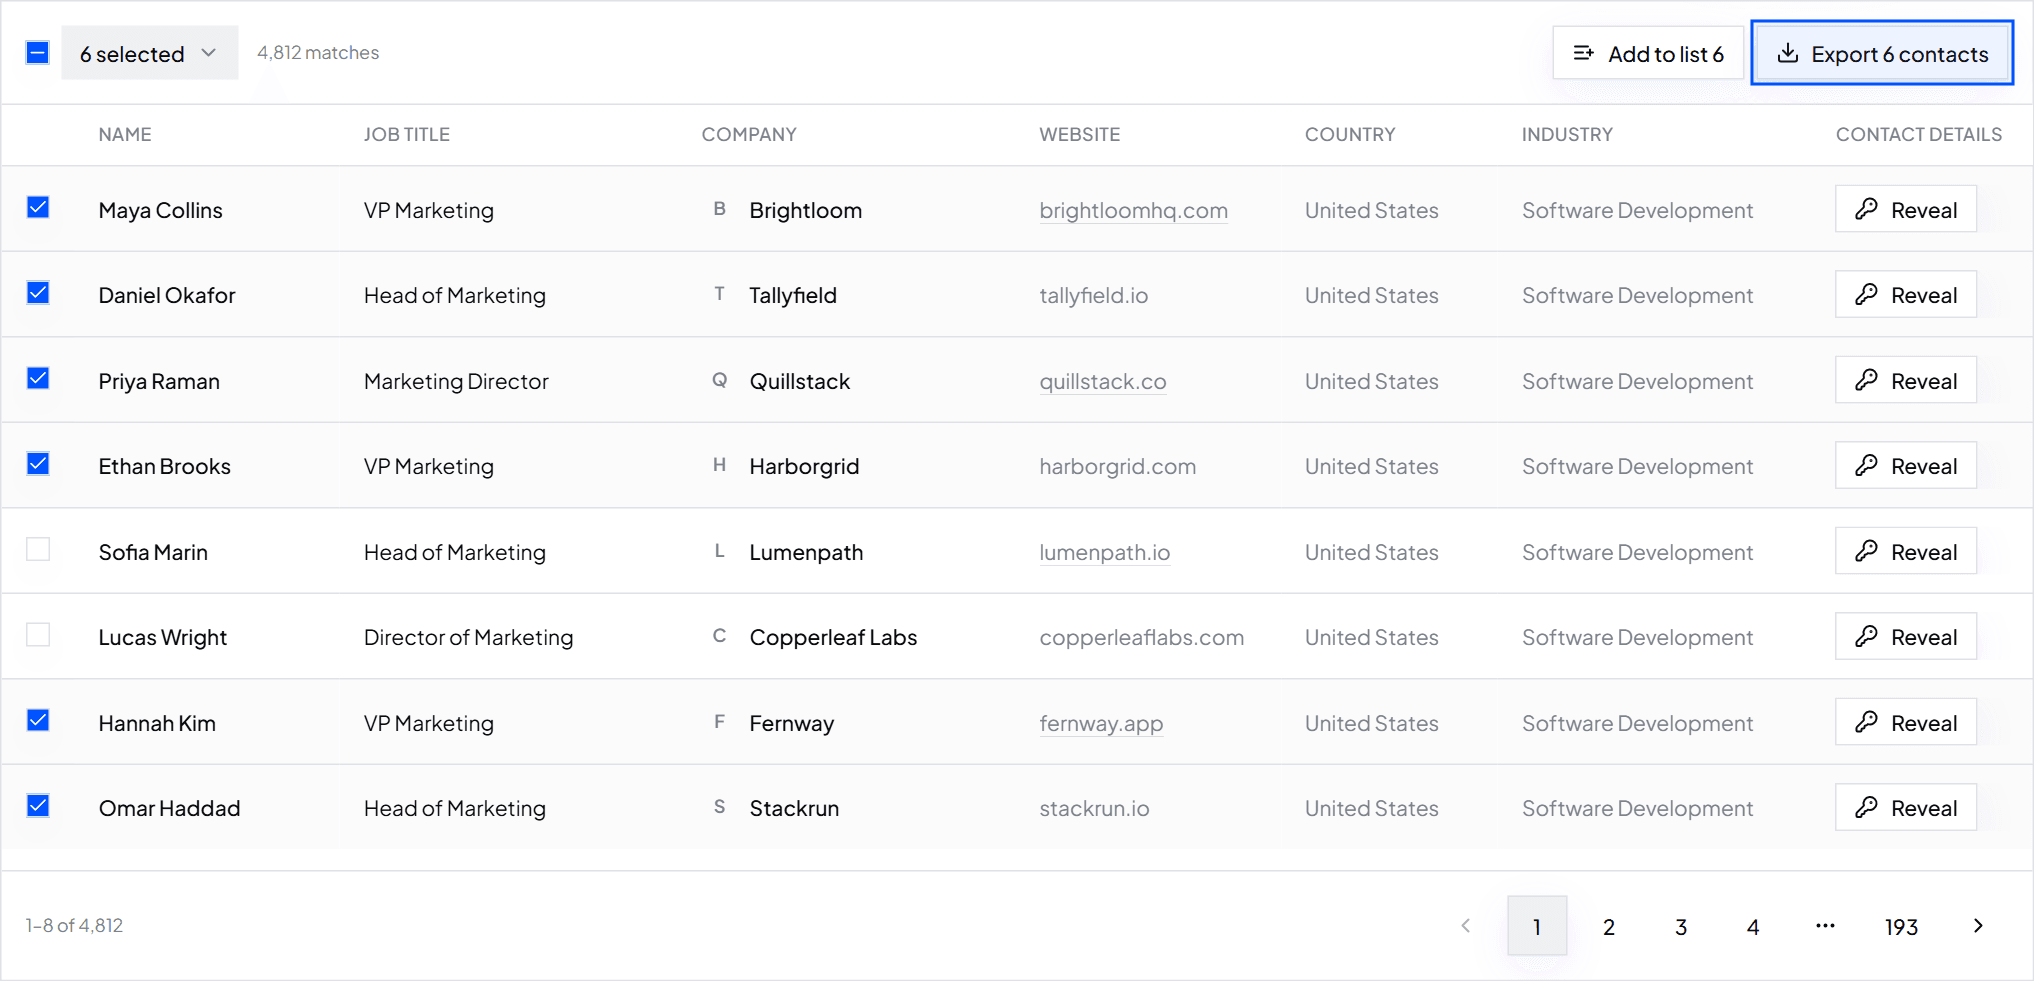Reveal contact details for Ethan Brooks
2034x981 pixels.
coord(1906,465)
